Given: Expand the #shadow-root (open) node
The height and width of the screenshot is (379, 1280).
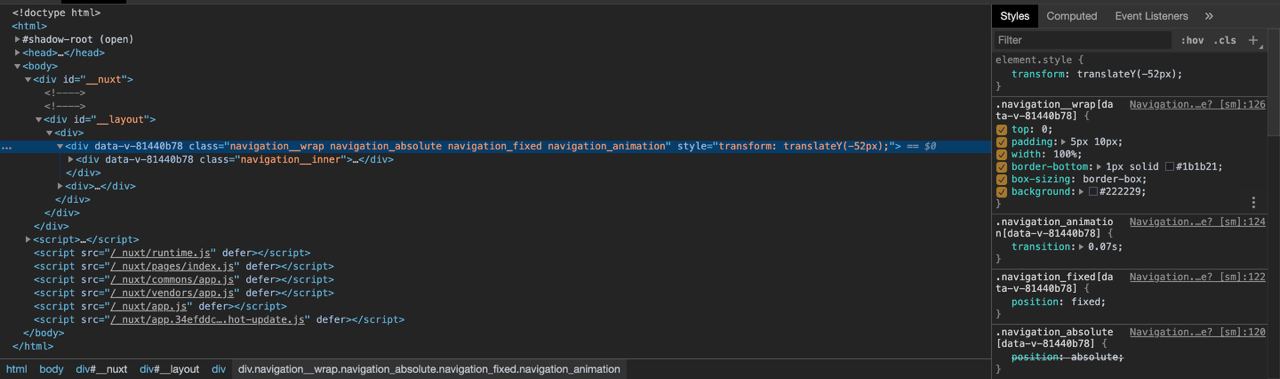Looking at the screenshot, I should pyautogui.click(x=18, y=39).
